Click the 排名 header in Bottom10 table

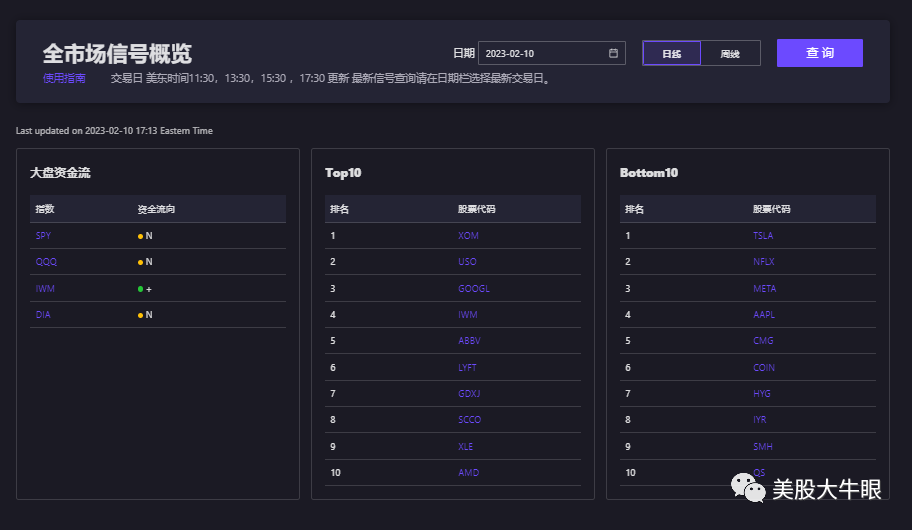(x=635, y=209)
